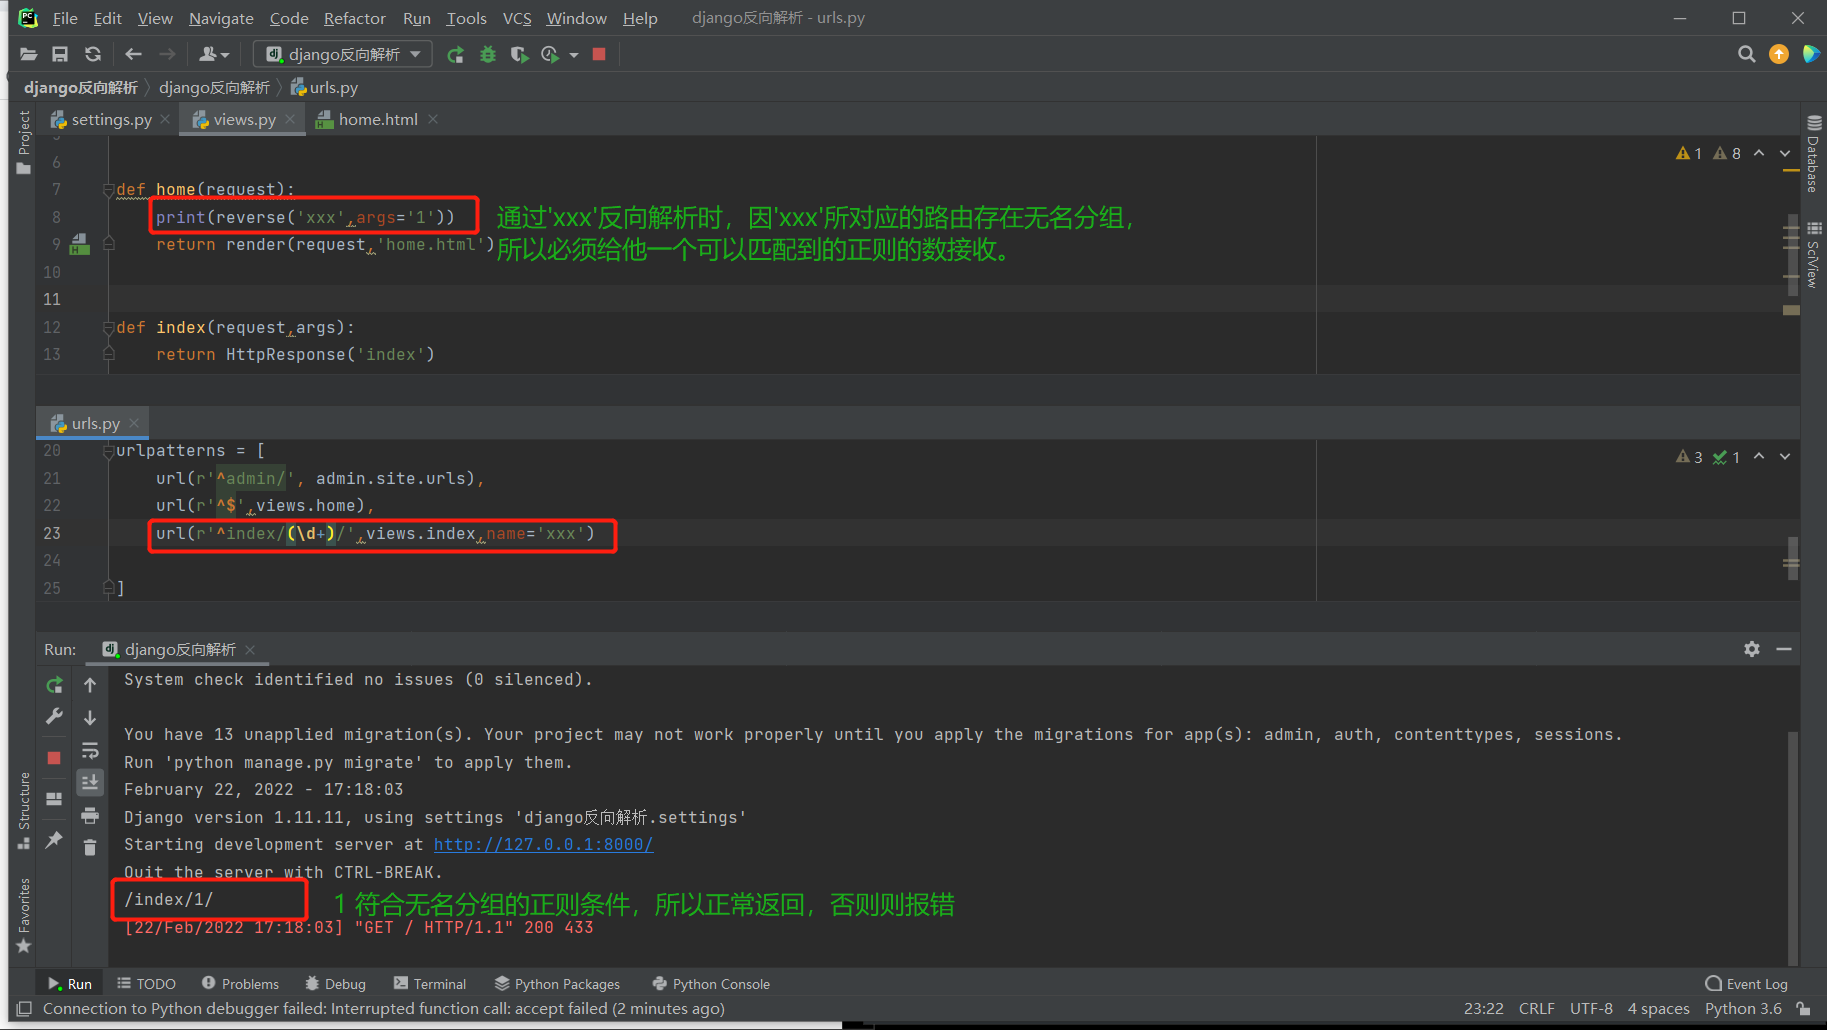This screenshot has width=1827, height=1030.
Task: Switch to the settings.py editor tab
Action: (111, 120)
